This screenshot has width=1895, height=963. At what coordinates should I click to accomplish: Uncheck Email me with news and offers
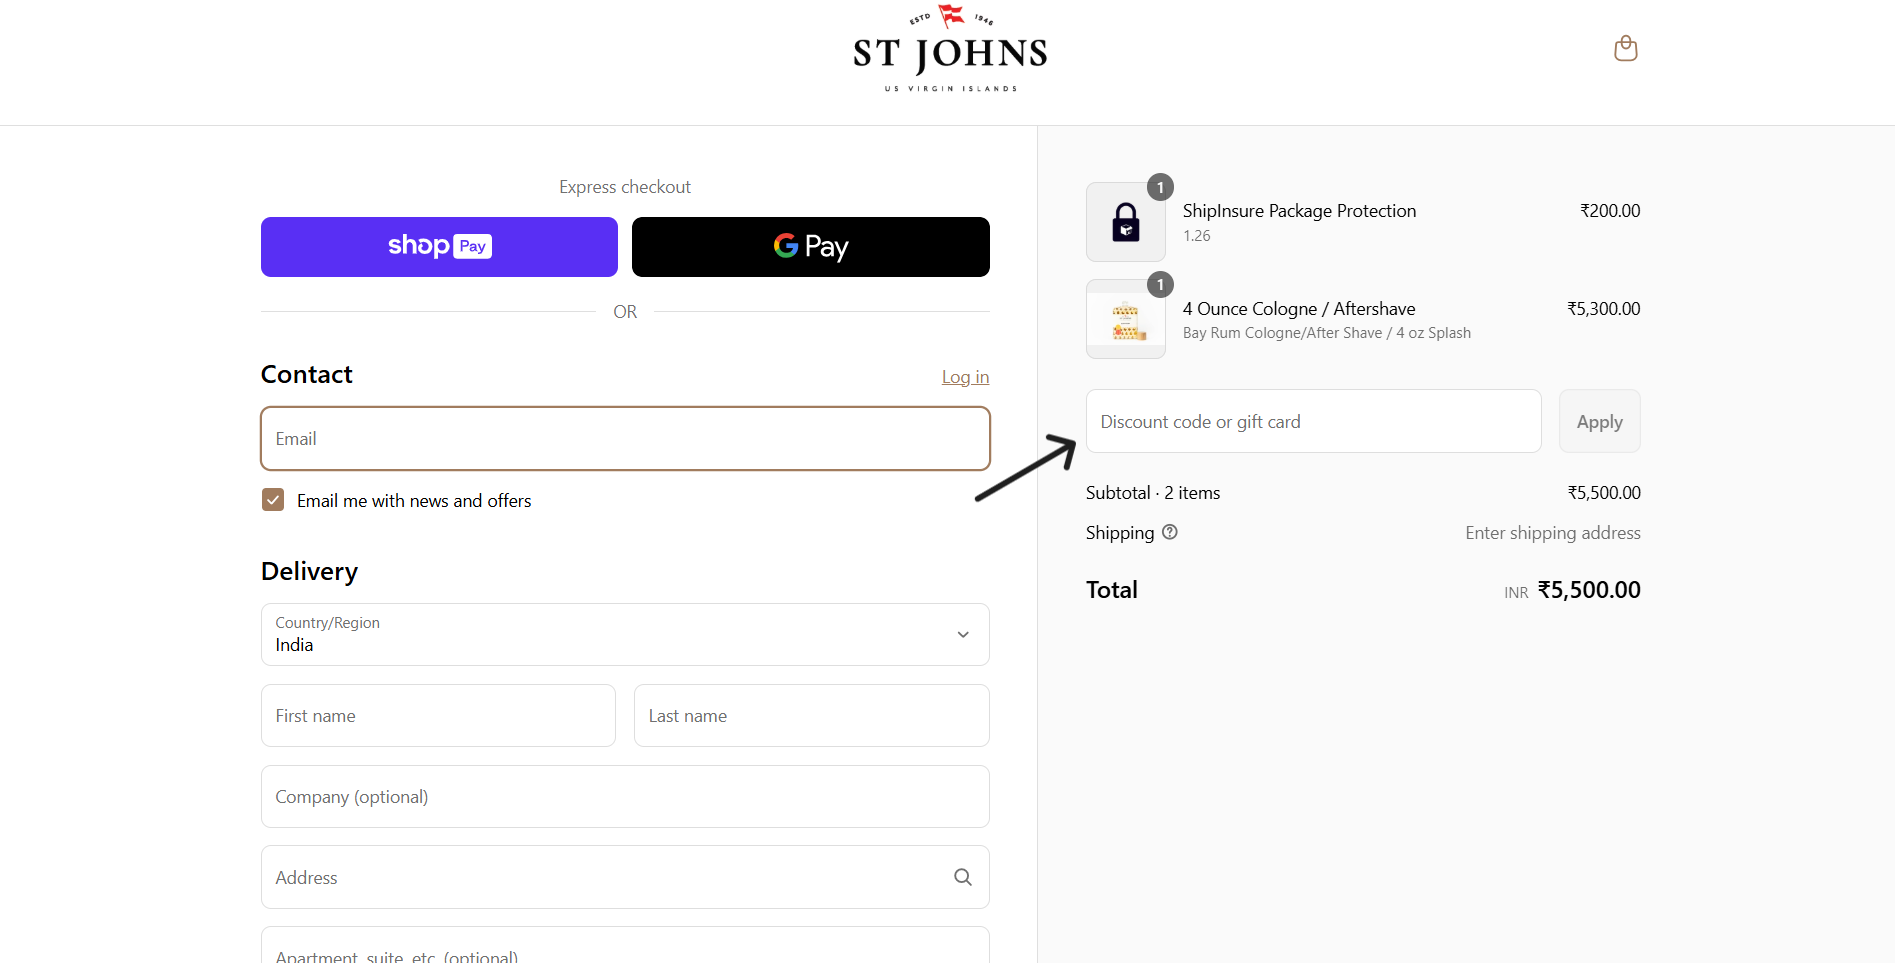point(273,500)
